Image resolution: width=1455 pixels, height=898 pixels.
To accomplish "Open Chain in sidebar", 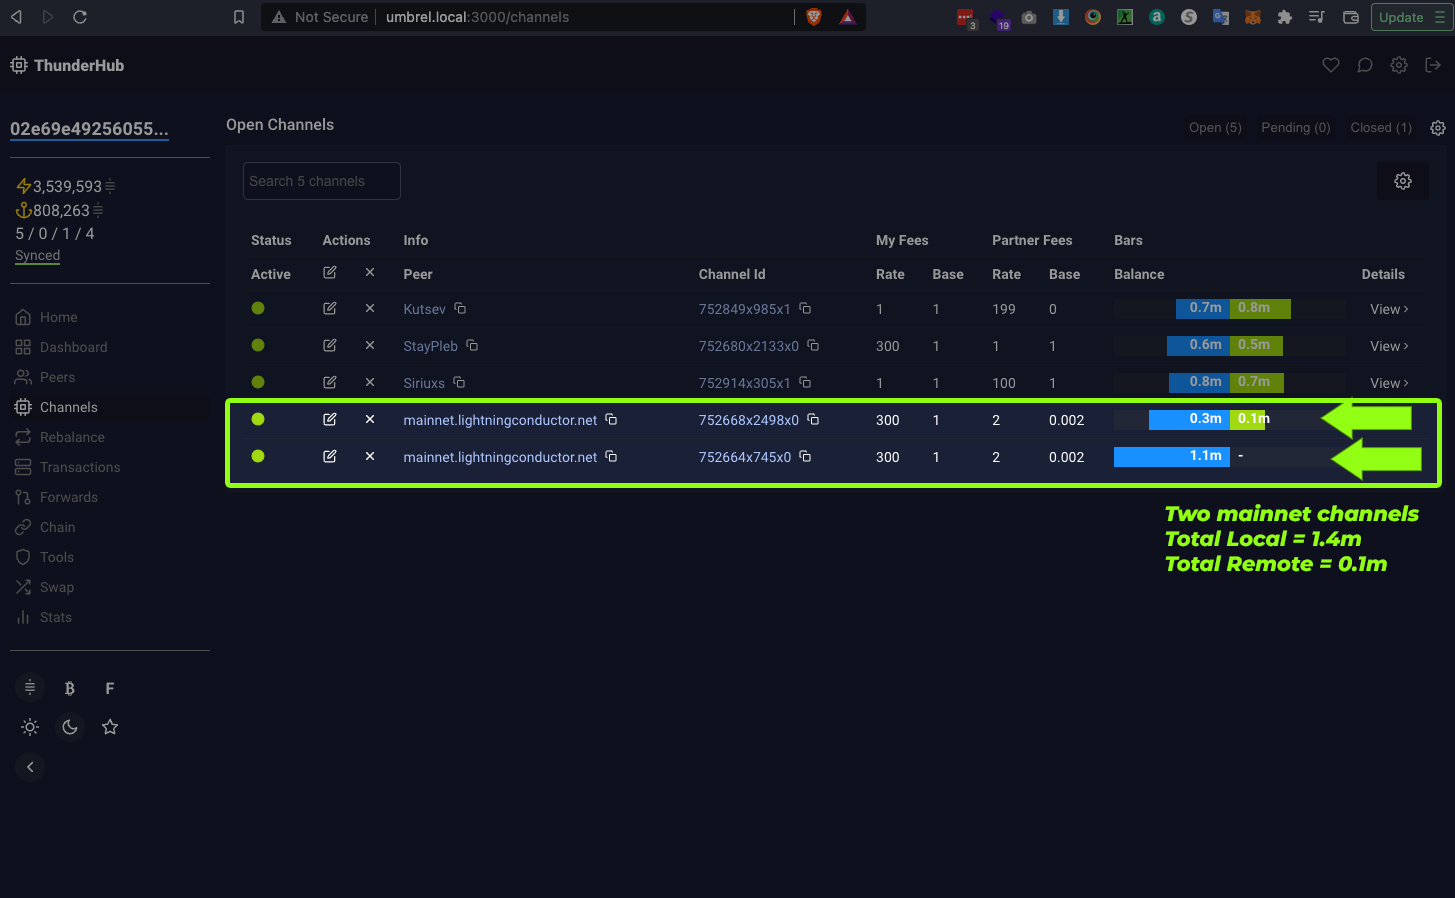I will point(45,527).
